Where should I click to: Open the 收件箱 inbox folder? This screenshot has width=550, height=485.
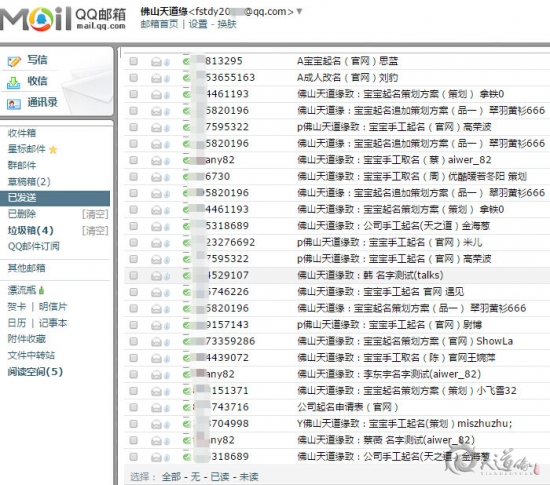(22, 133)
